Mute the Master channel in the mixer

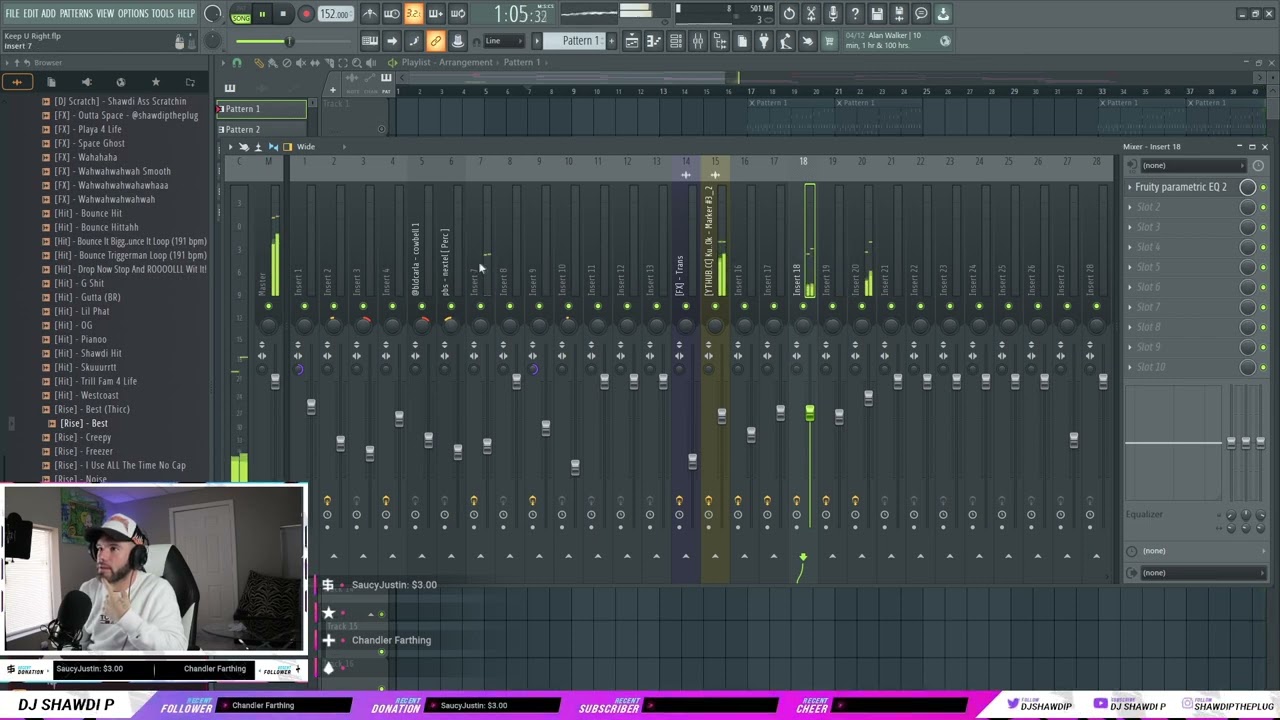click(269, 307)
